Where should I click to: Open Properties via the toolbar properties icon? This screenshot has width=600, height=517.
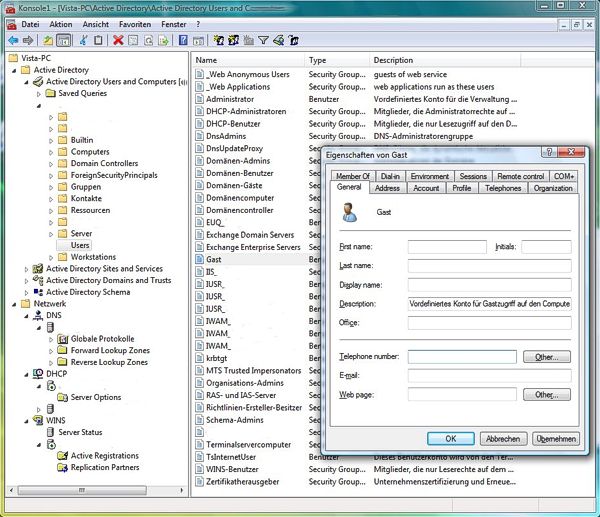pyautogui.click(x=133, y=40)
